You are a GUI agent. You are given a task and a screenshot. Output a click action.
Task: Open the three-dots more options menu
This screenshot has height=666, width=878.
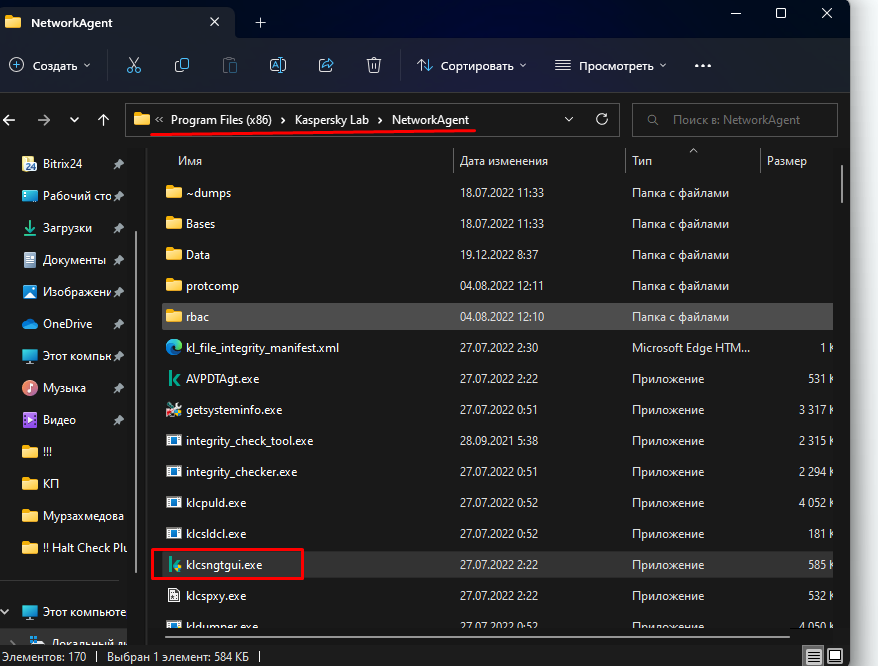tap(703, 66)
